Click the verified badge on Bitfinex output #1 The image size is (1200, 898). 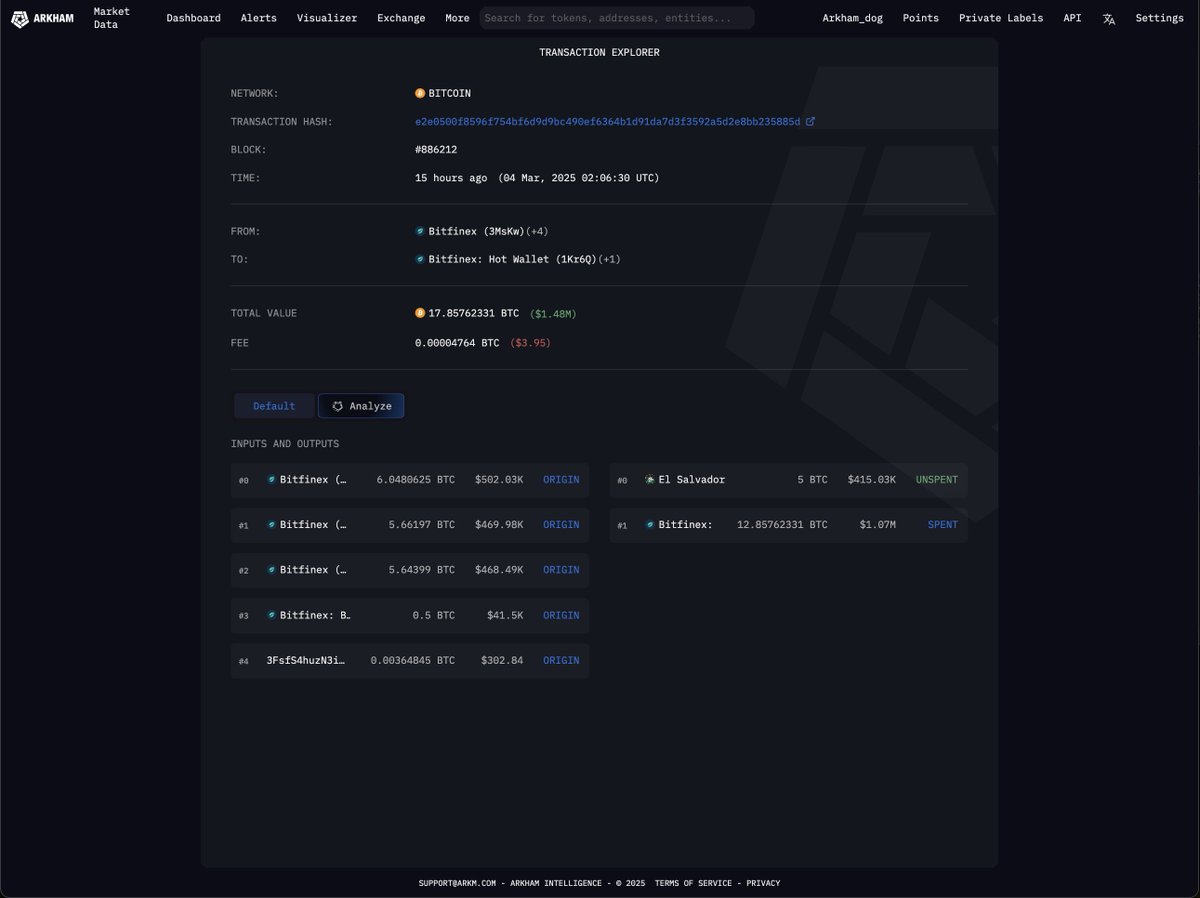tap(650, 524)
